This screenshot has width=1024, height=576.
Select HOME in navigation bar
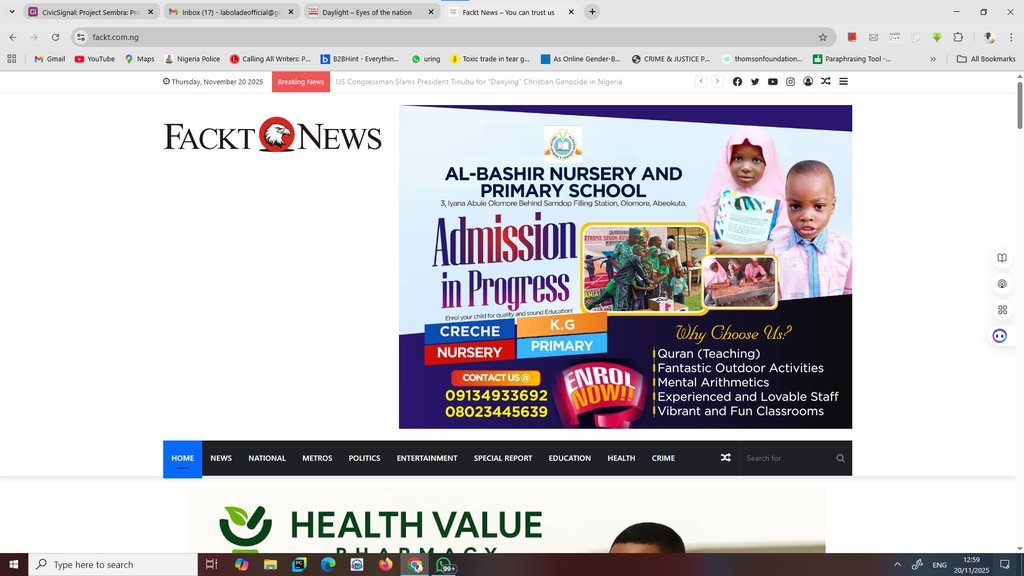[183, 458]
